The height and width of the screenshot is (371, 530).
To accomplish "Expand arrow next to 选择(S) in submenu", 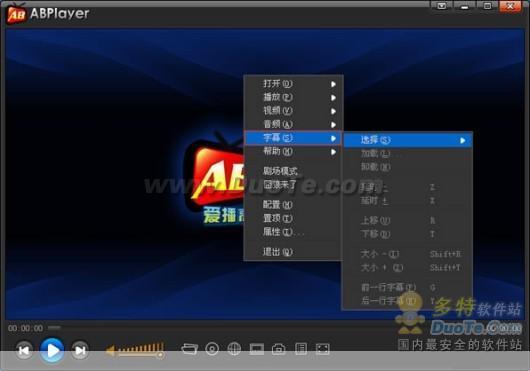I will [462, 140].
